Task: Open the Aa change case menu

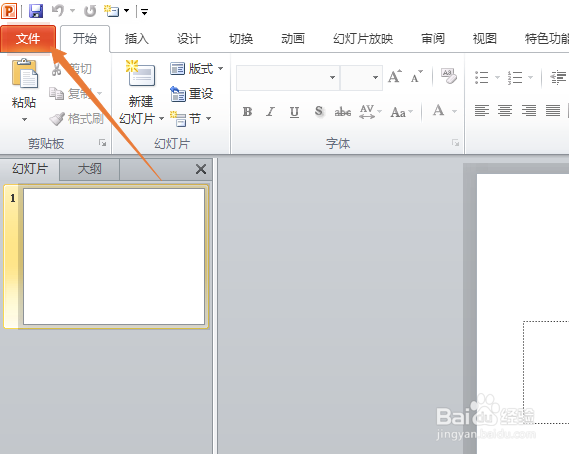Action: coord(402,112)
